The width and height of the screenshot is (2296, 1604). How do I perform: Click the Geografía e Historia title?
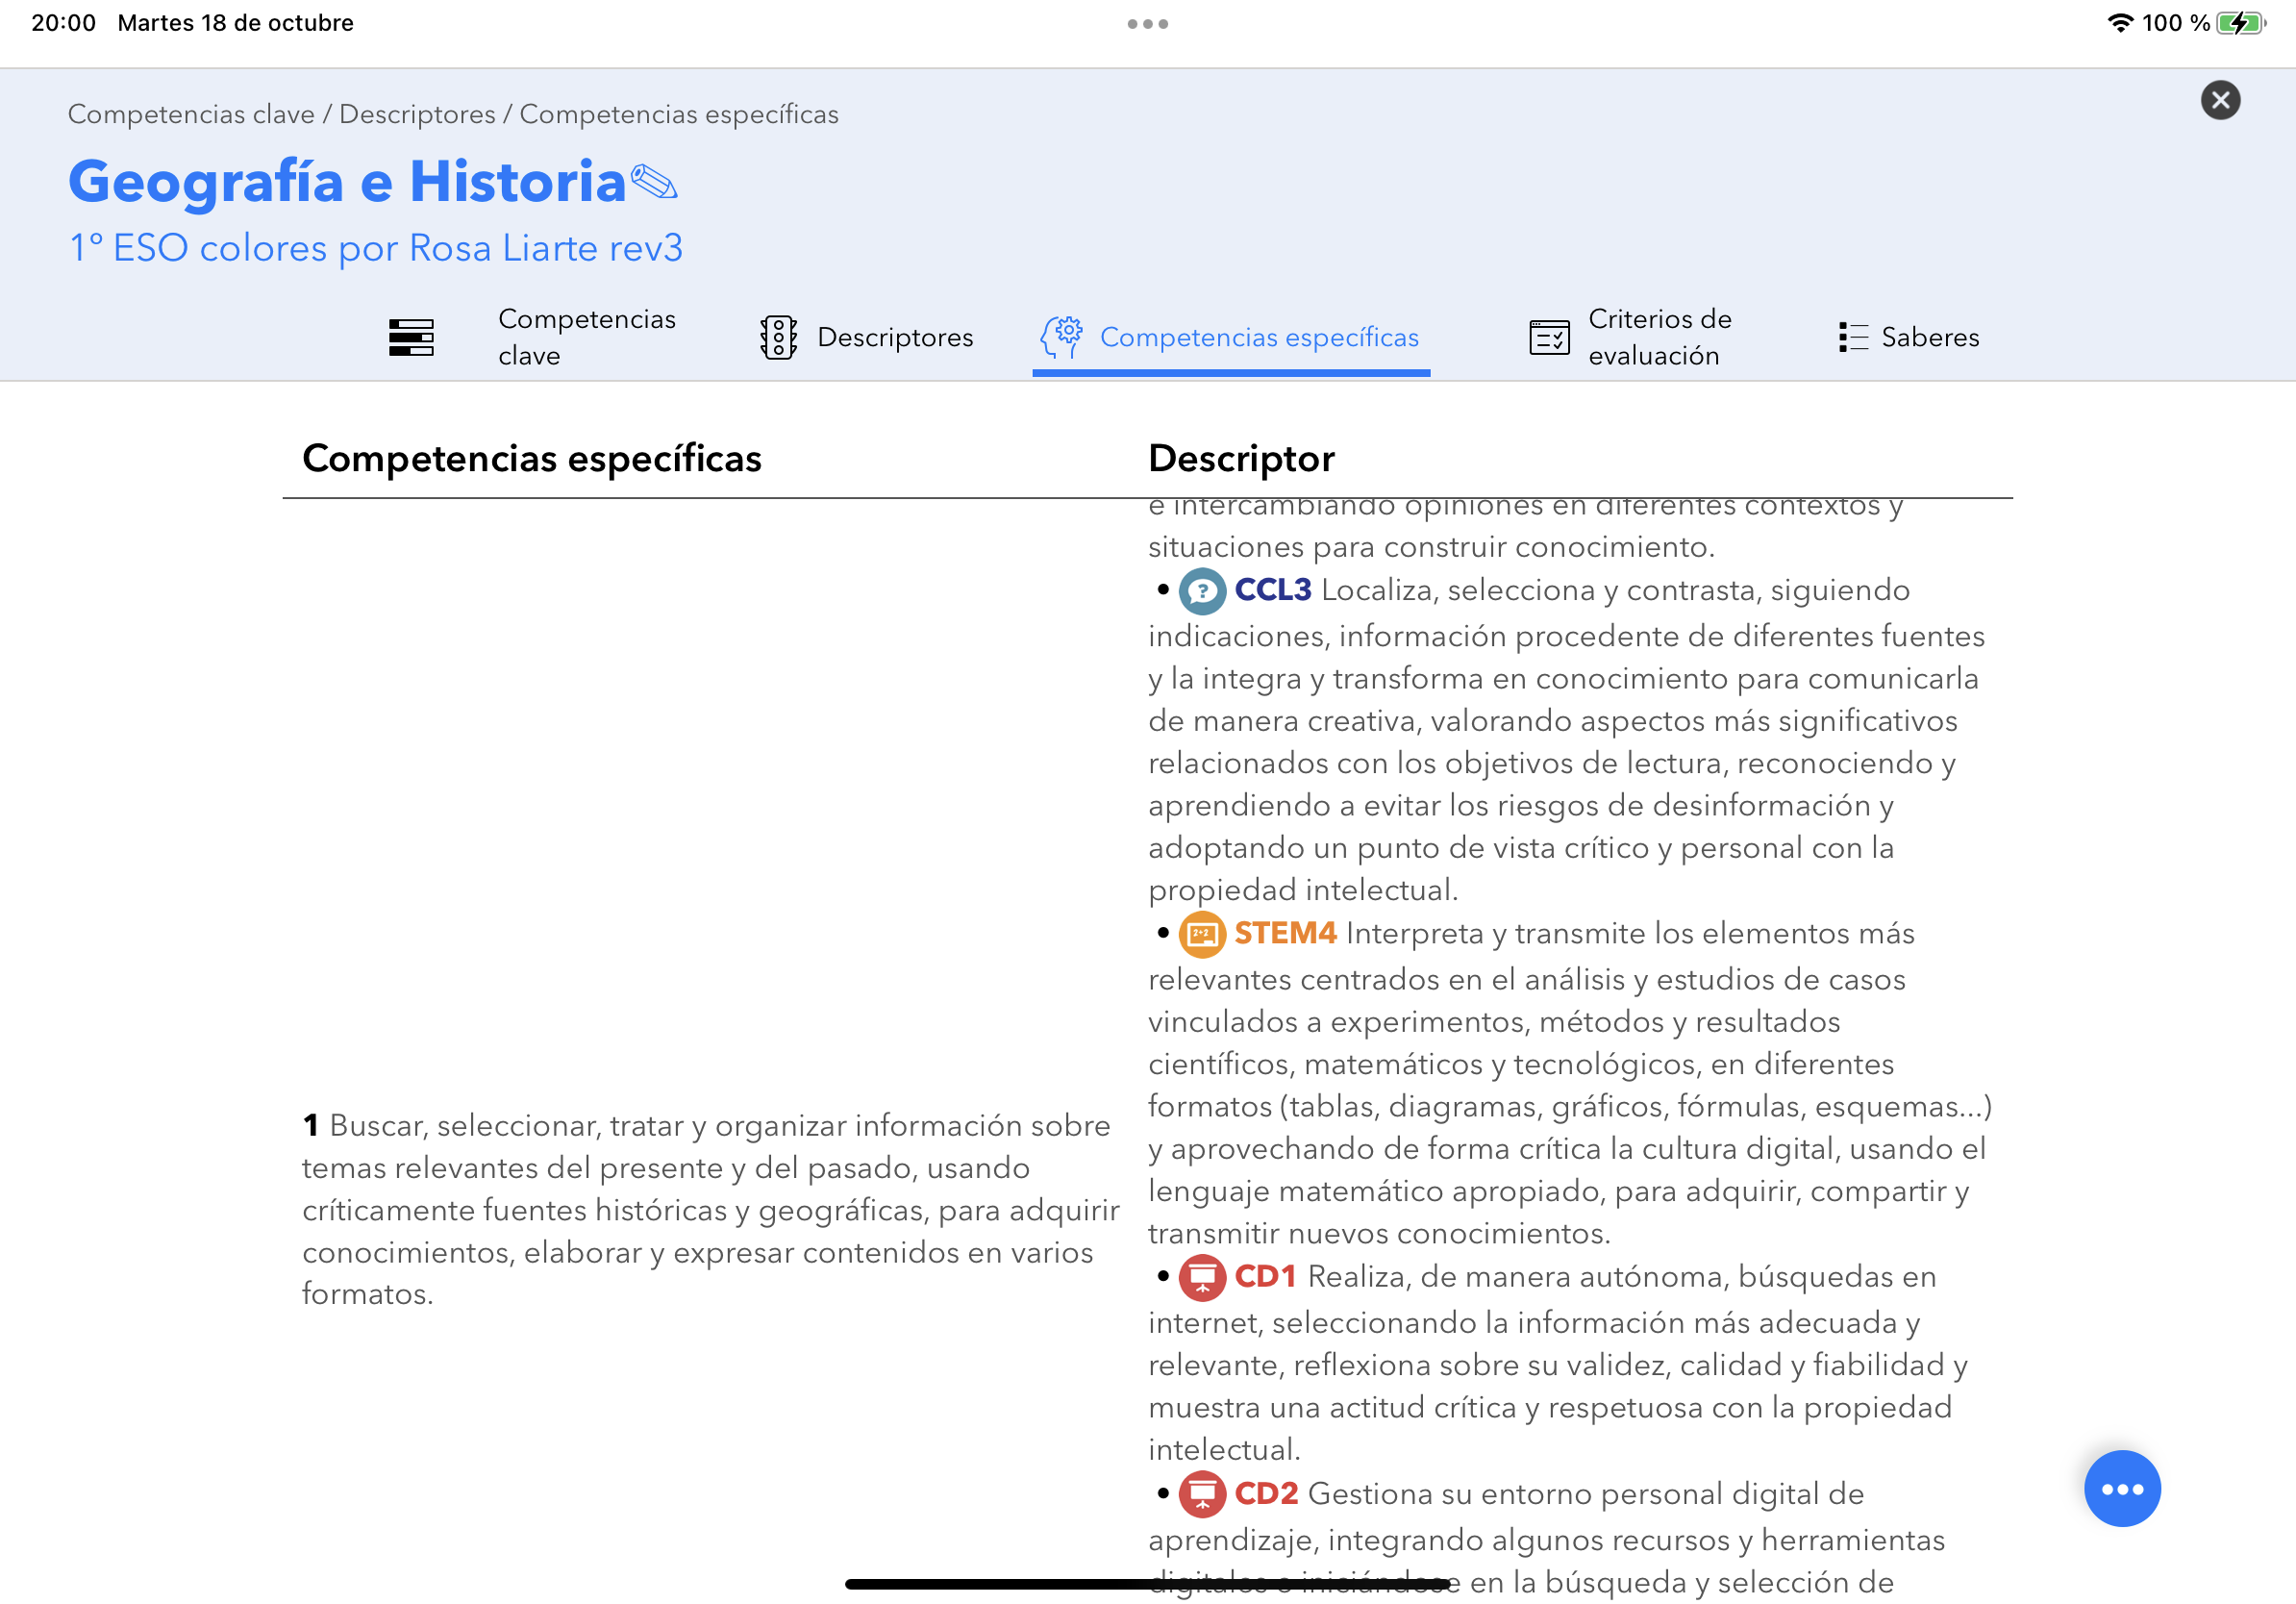click(347, 182)
